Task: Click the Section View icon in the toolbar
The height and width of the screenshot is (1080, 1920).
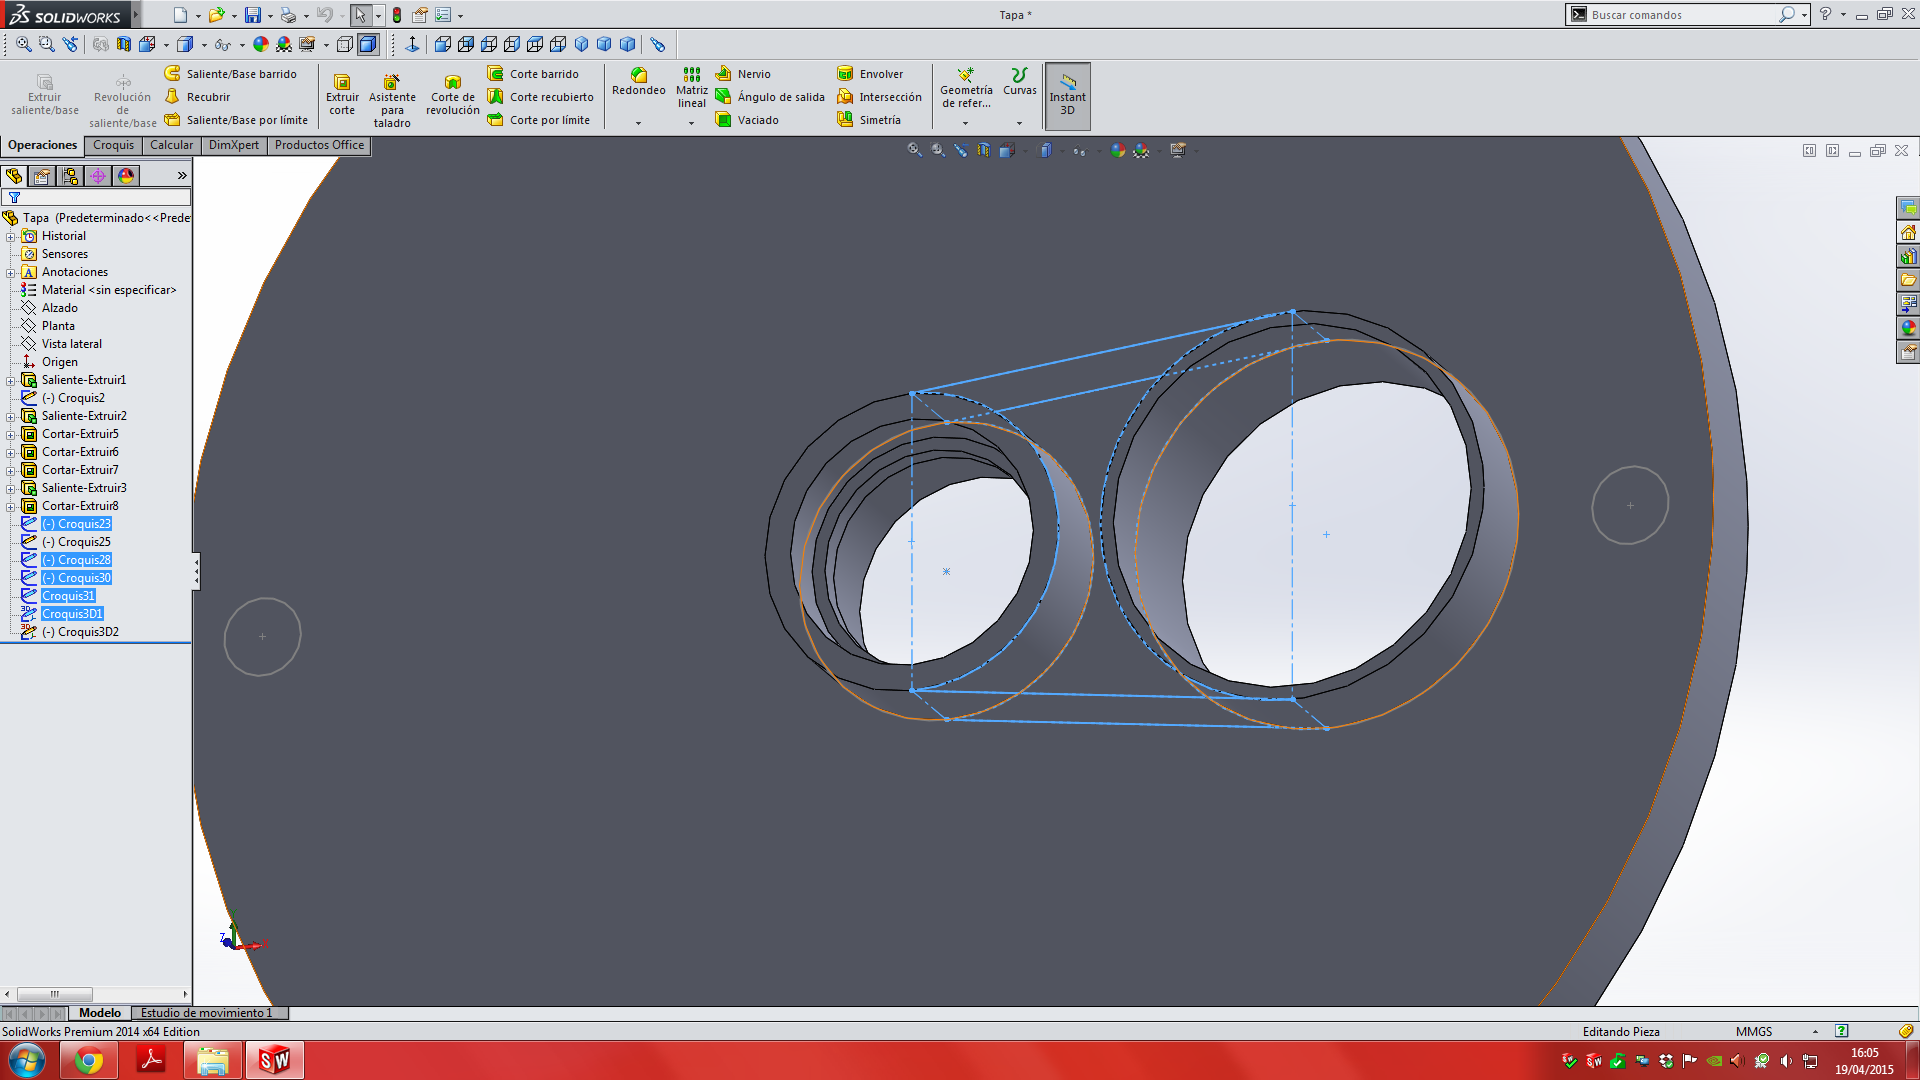Action: click(124, 44)
